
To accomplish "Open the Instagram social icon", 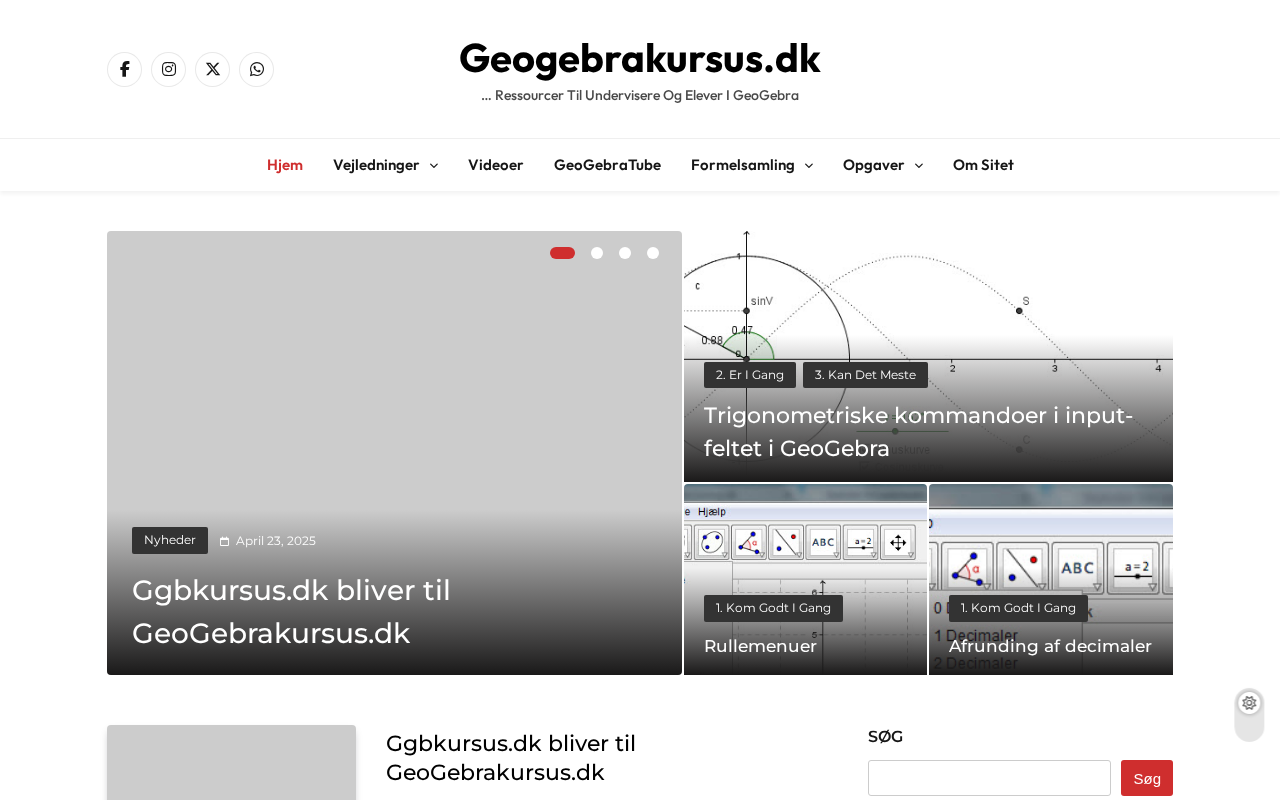I will [x=168, y=69].
